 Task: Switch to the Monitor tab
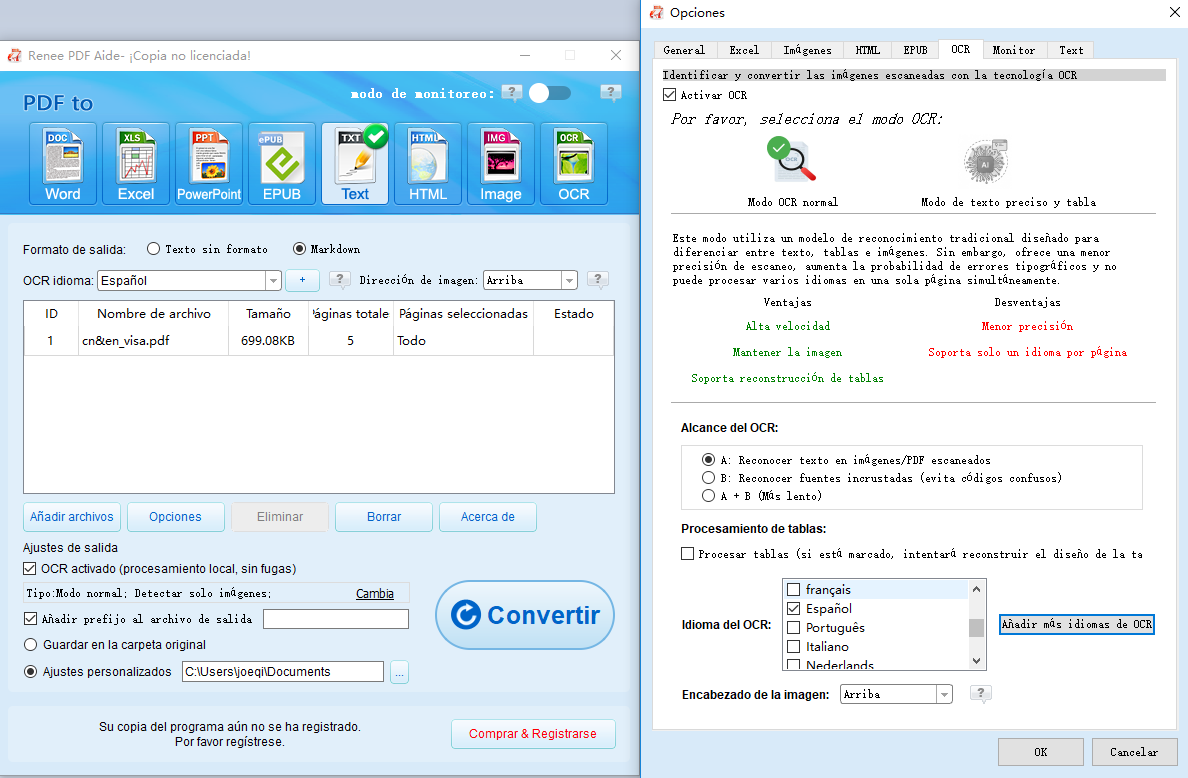1014,49
